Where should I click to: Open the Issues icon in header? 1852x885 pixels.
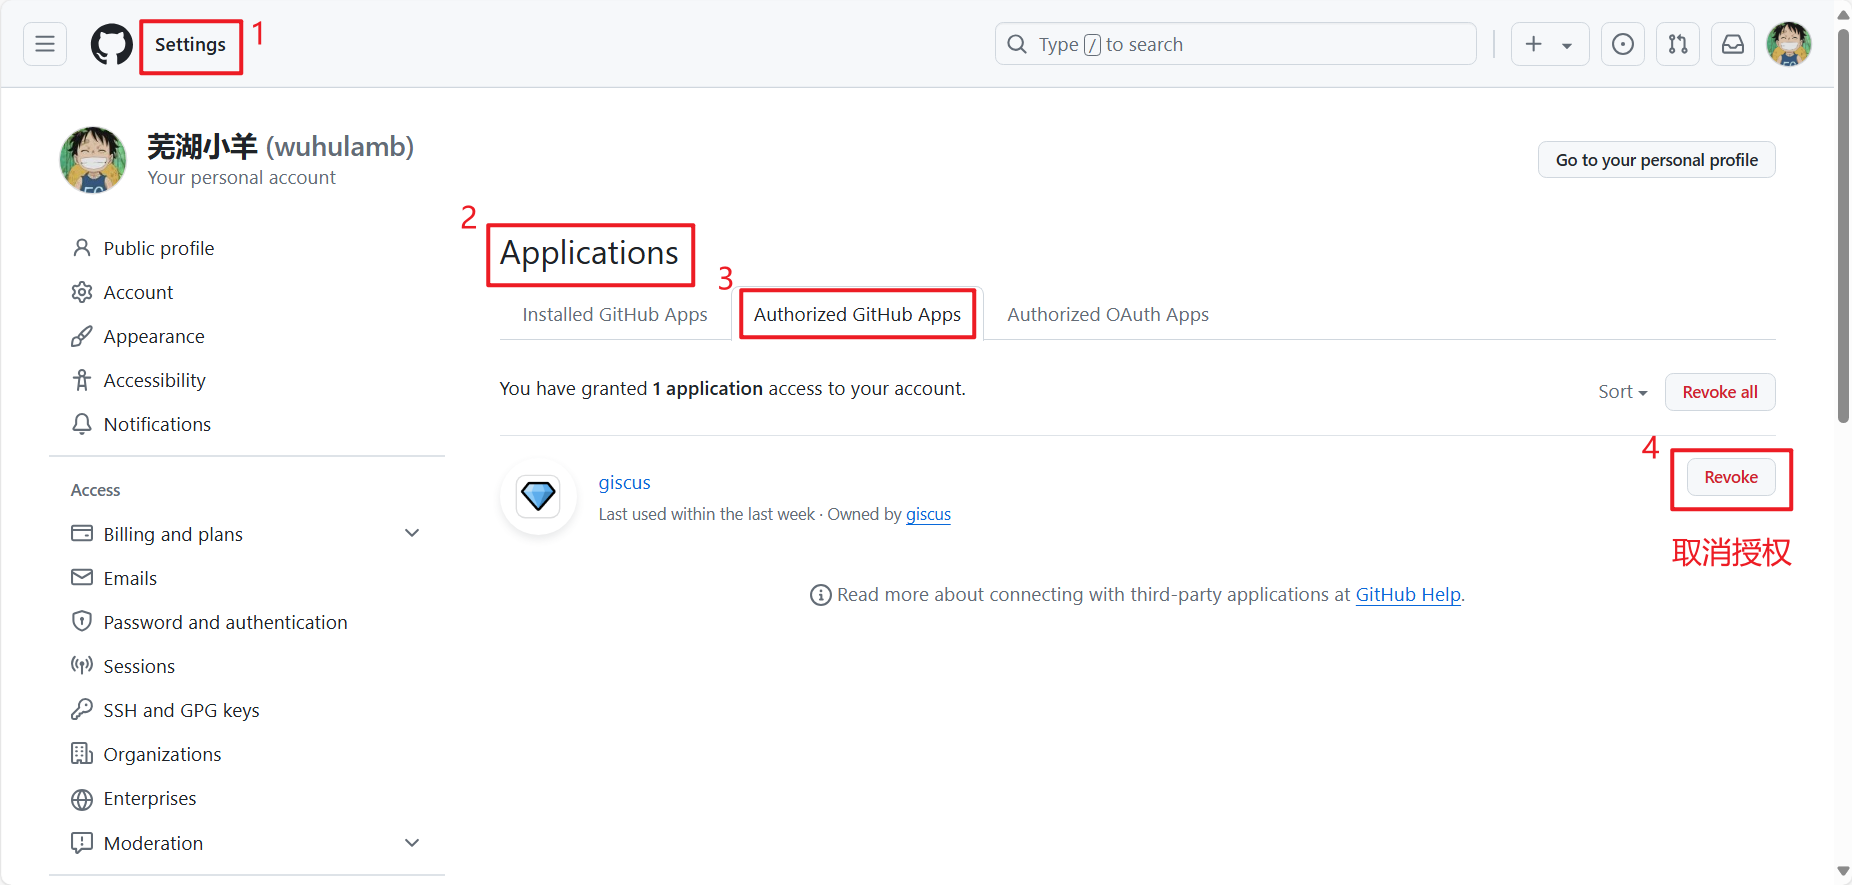pyautogui.click(x=1623, y=44)
